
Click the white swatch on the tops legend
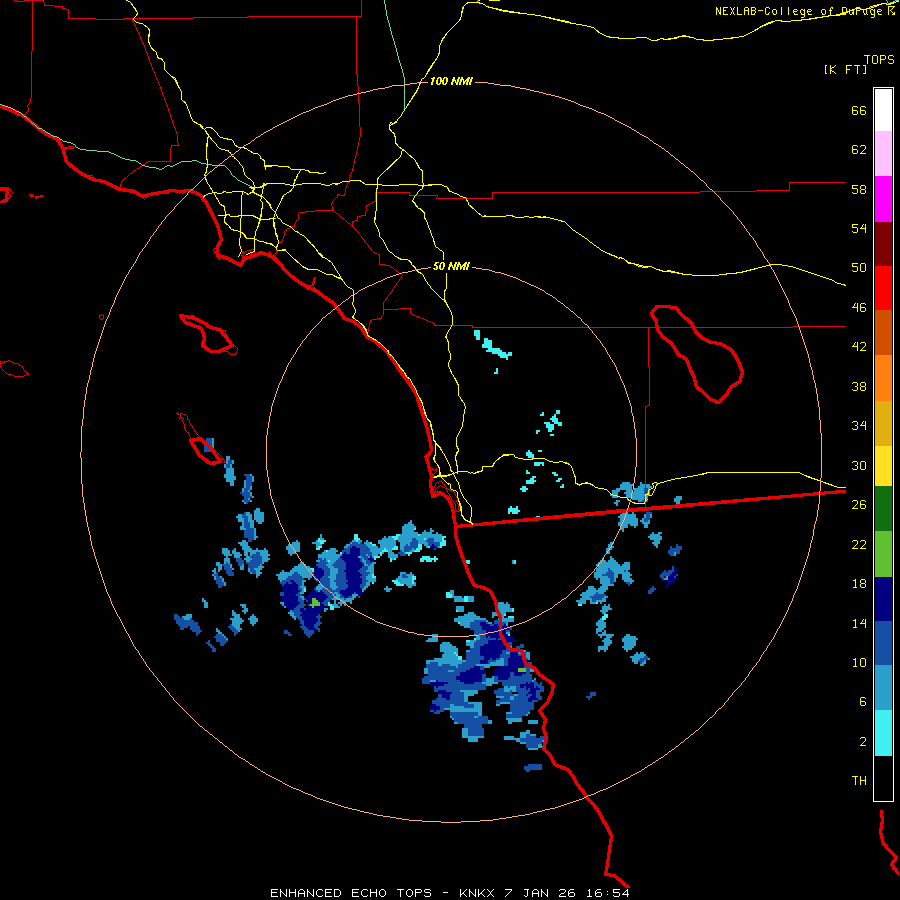pyautogui.click(x=883, y=110)
